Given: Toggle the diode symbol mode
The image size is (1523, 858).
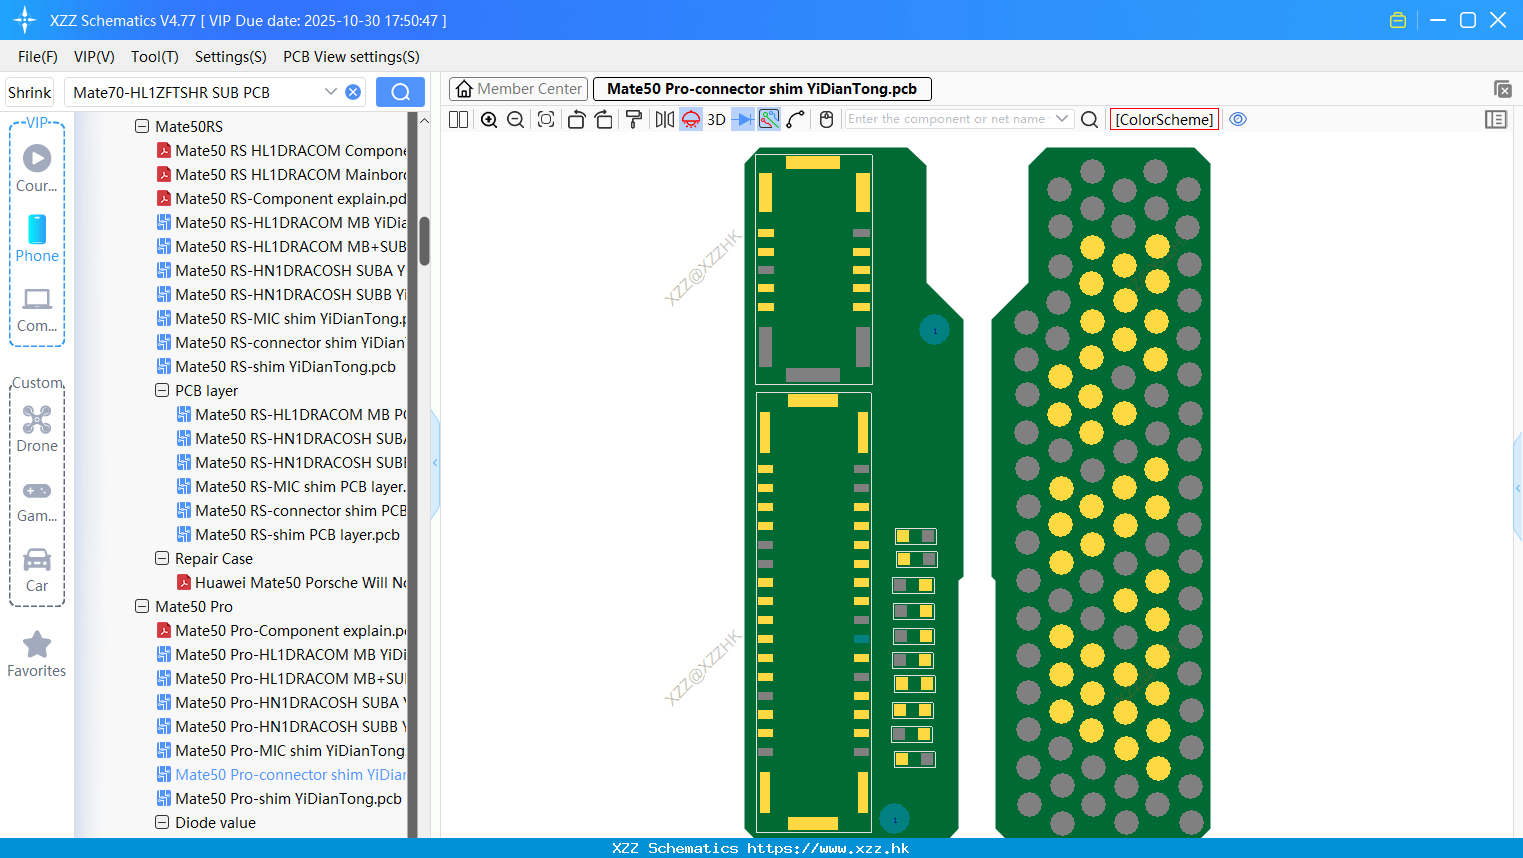Looking at the screenshot, I should pyautogui.click(x=743, y=119).
